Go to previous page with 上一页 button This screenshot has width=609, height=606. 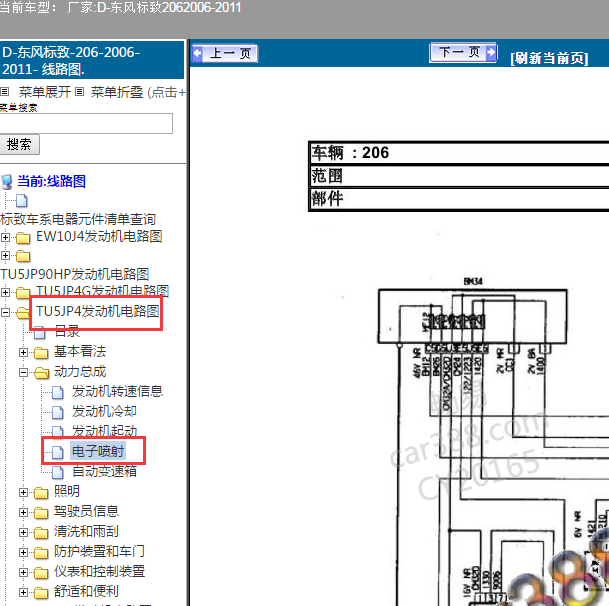[x=225, y=53]
